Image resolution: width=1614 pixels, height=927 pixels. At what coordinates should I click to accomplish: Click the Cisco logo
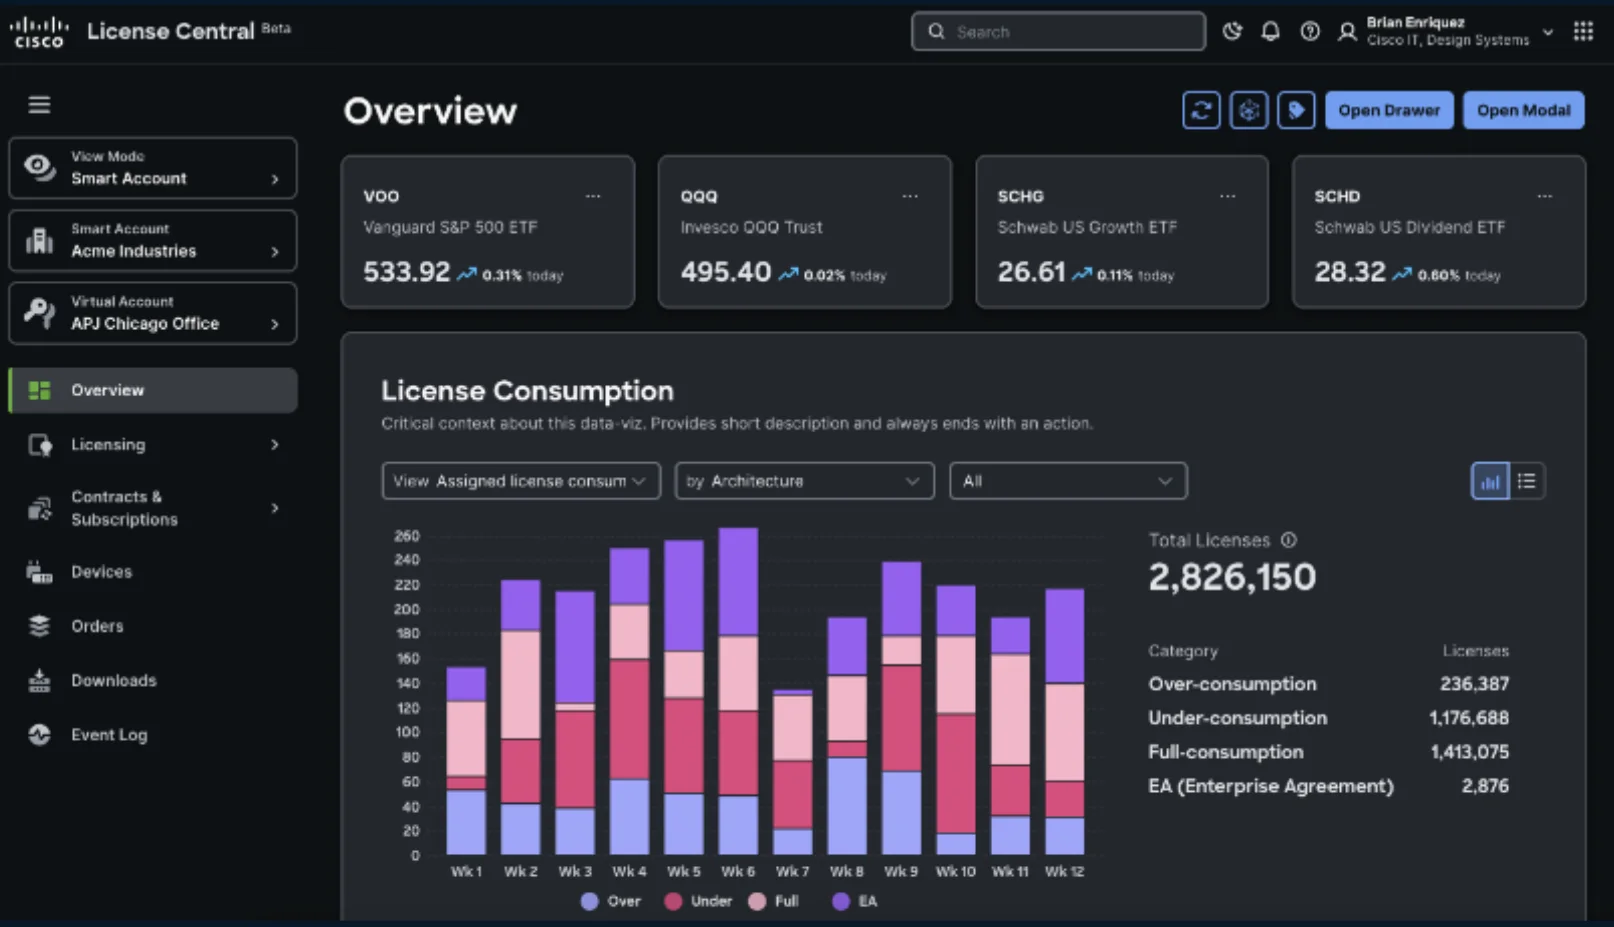[39, 32]
